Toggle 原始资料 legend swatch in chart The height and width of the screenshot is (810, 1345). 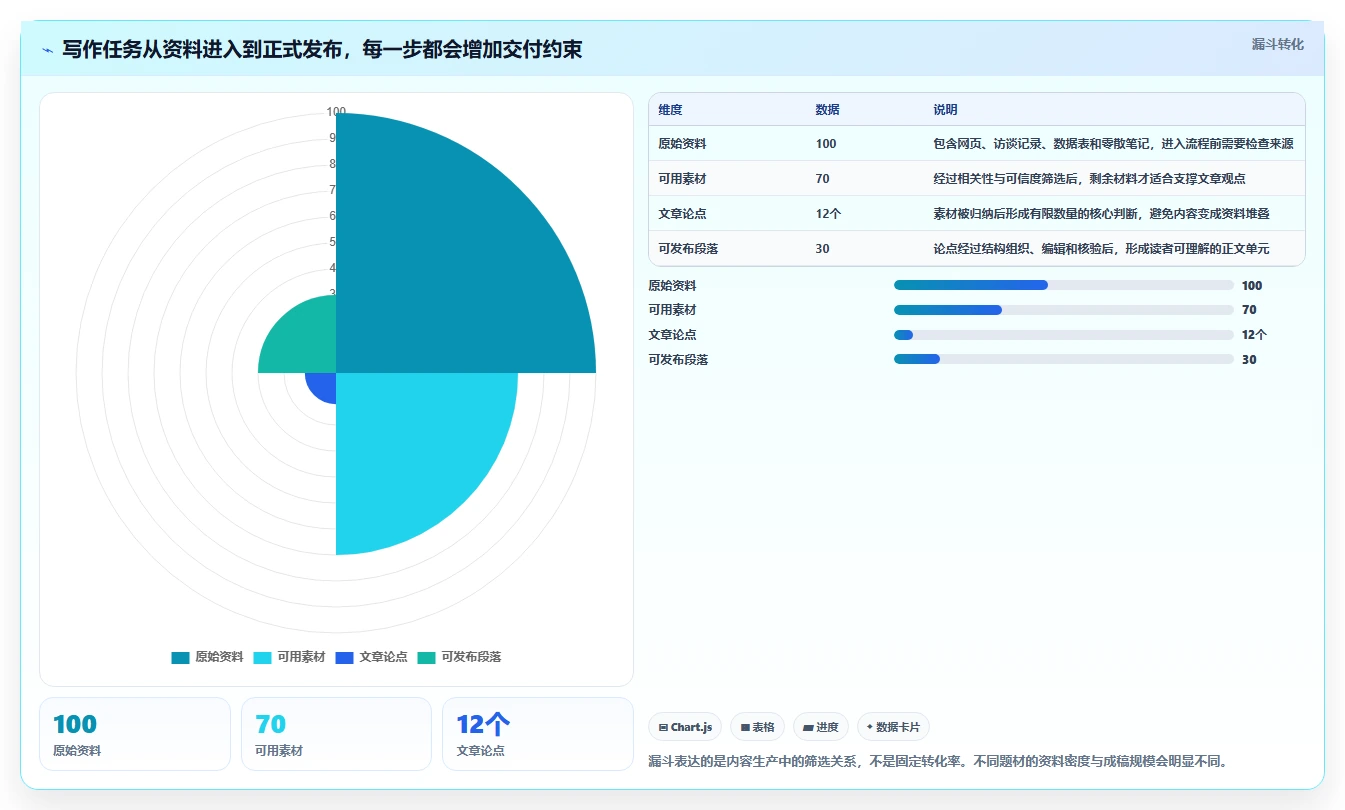point(180,658)
